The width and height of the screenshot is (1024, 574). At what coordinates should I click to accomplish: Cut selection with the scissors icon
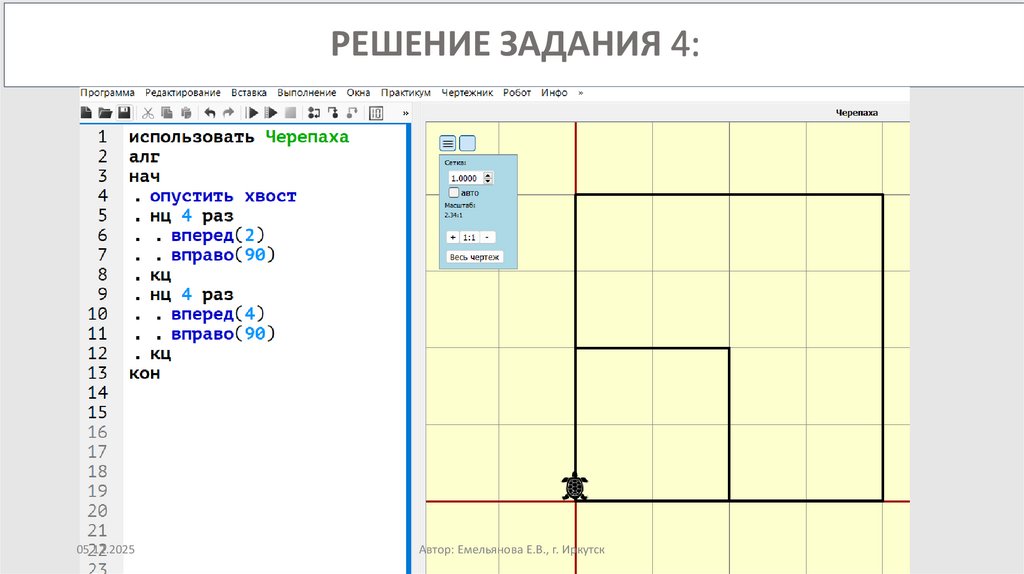(148, 113)
